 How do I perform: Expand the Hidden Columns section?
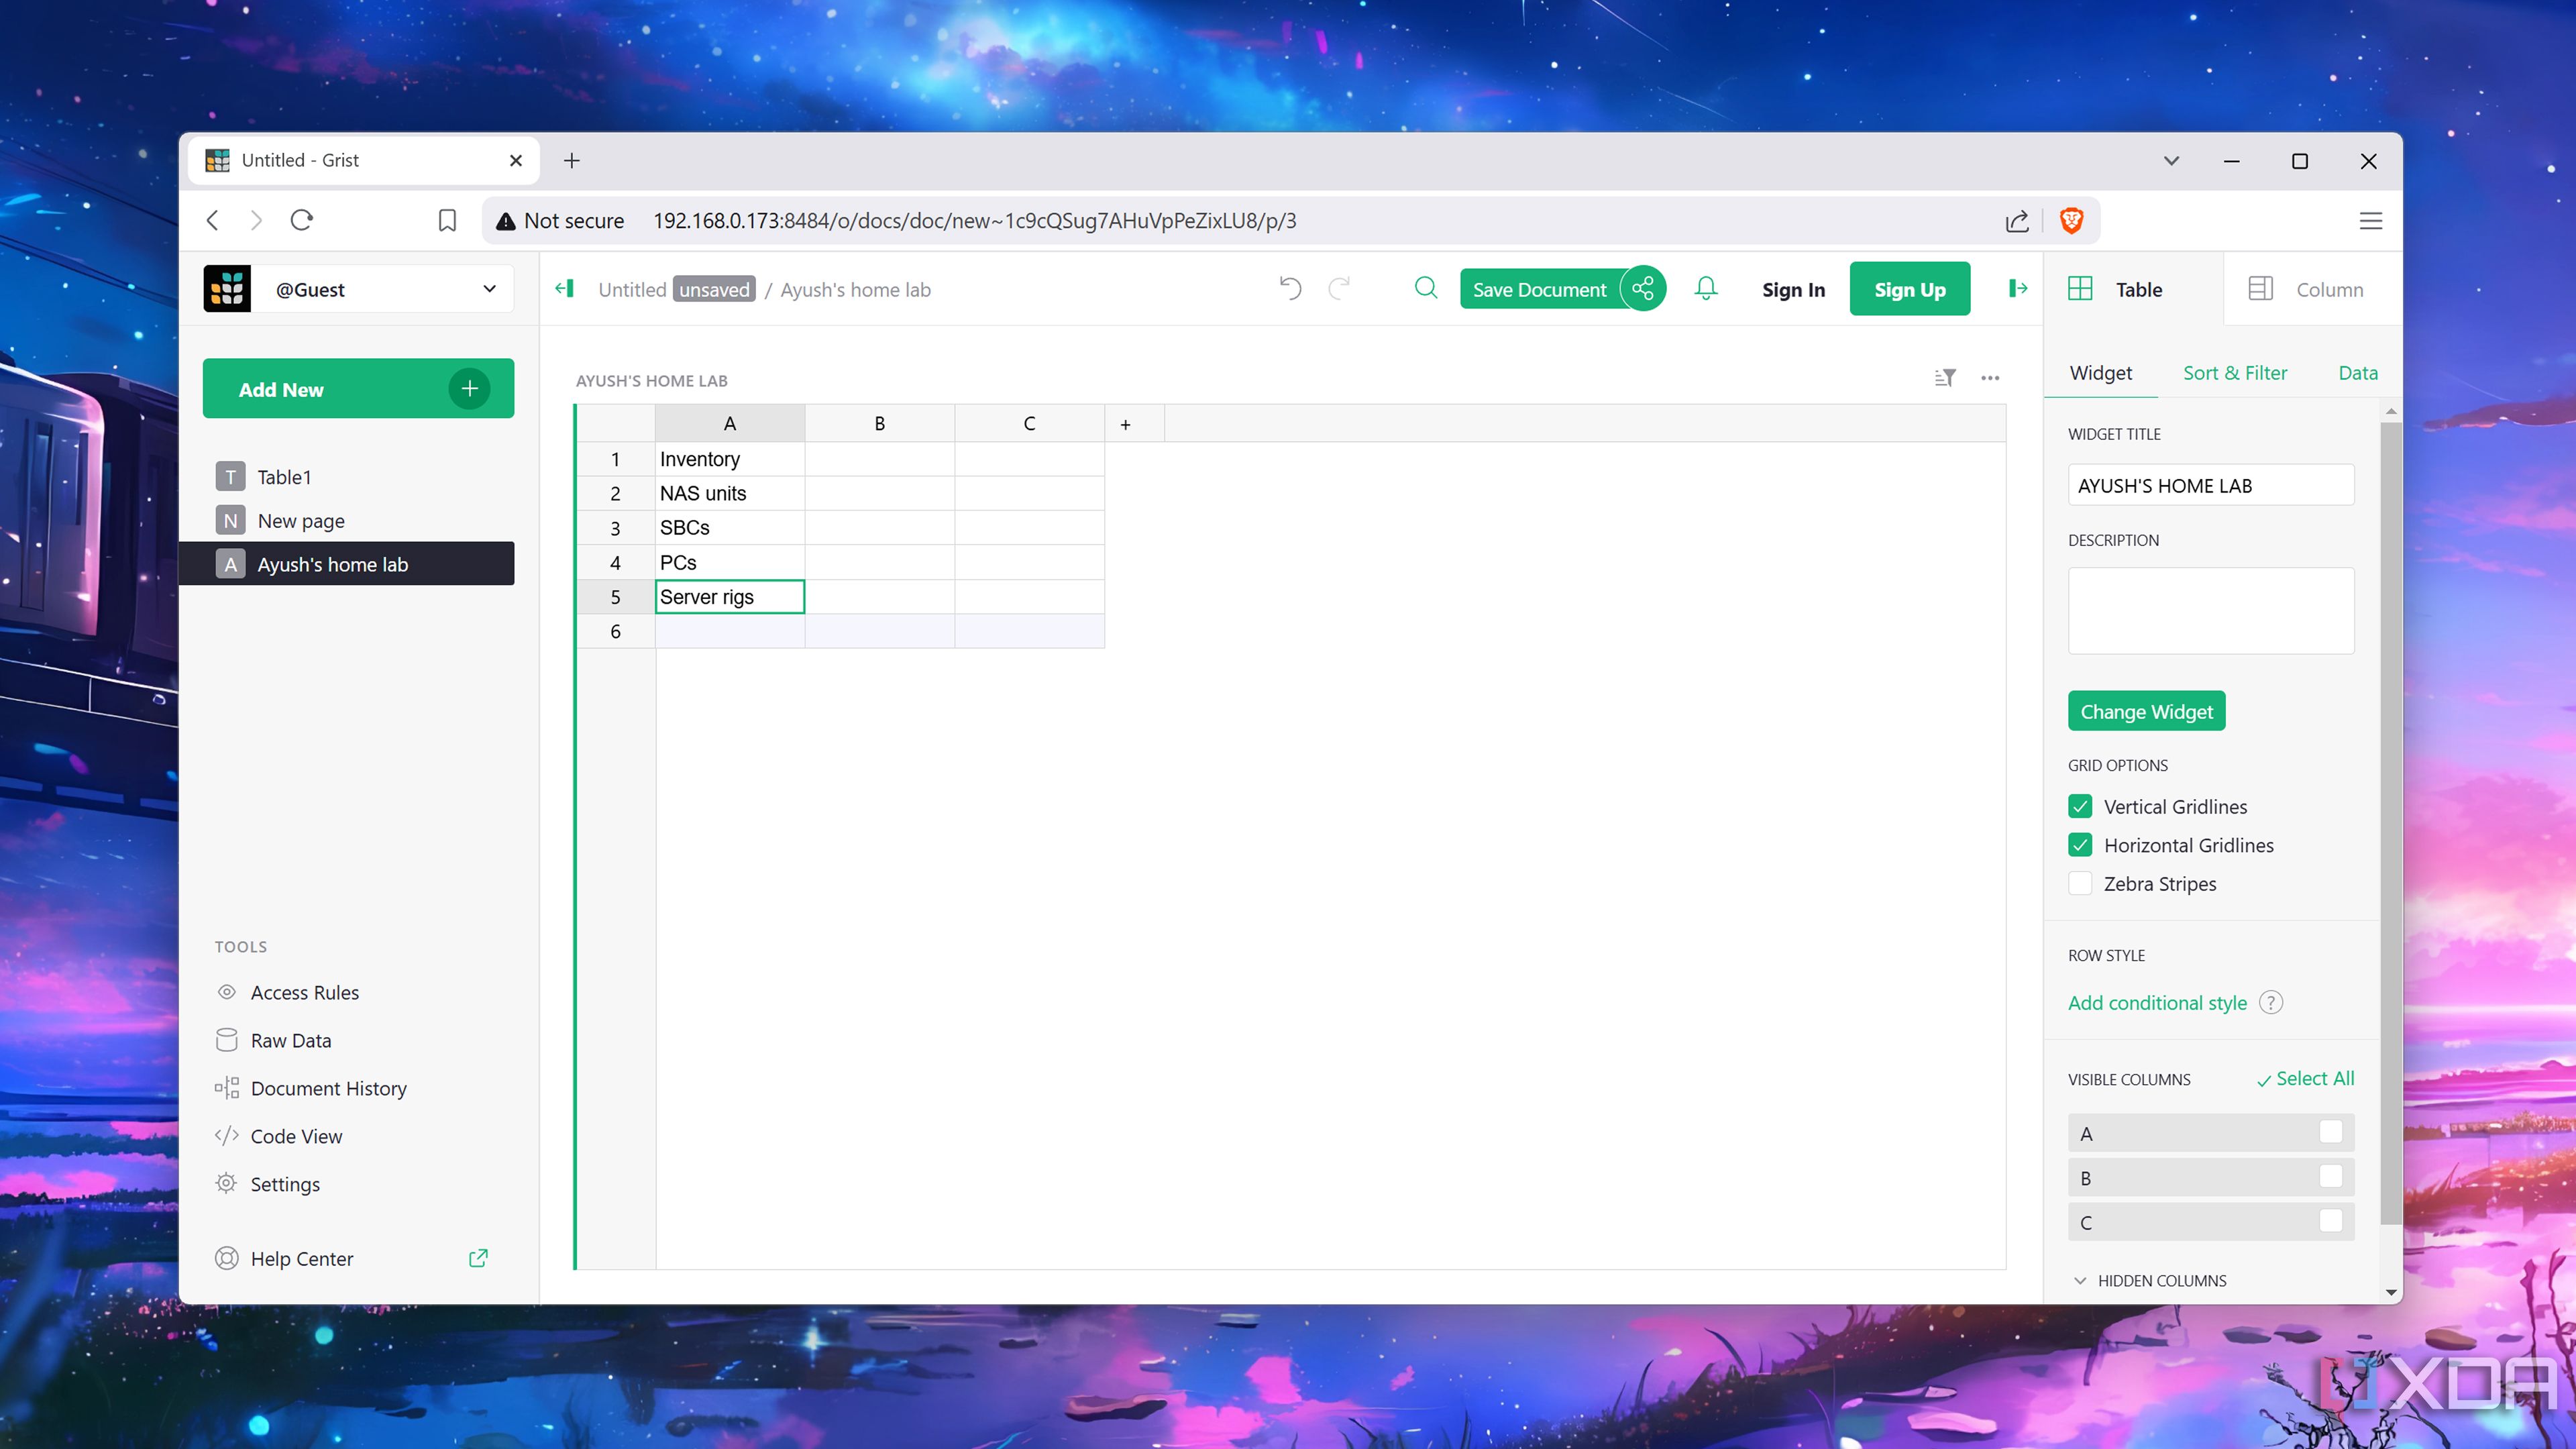tap(2080, 1280)
